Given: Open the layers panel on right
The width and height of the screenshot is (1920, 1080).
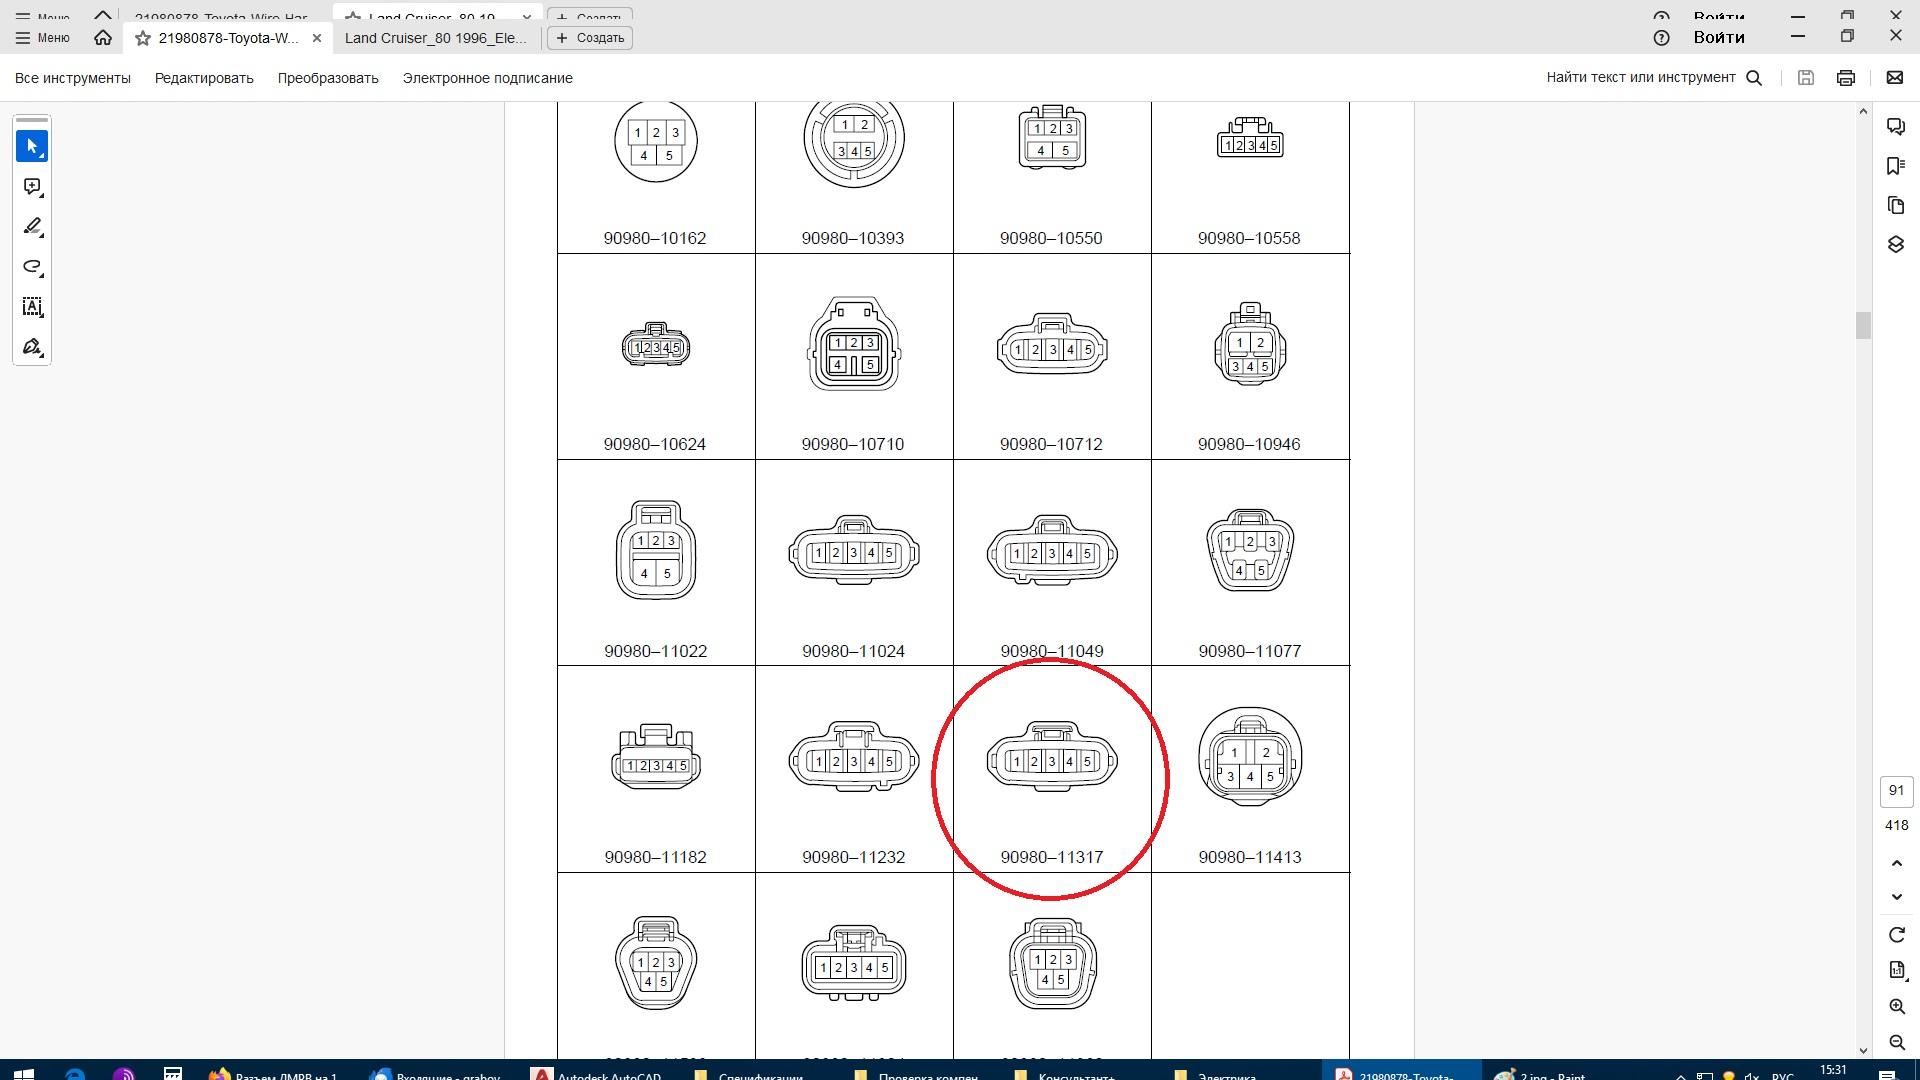Looking at the screenshot, I should 1895,245.
